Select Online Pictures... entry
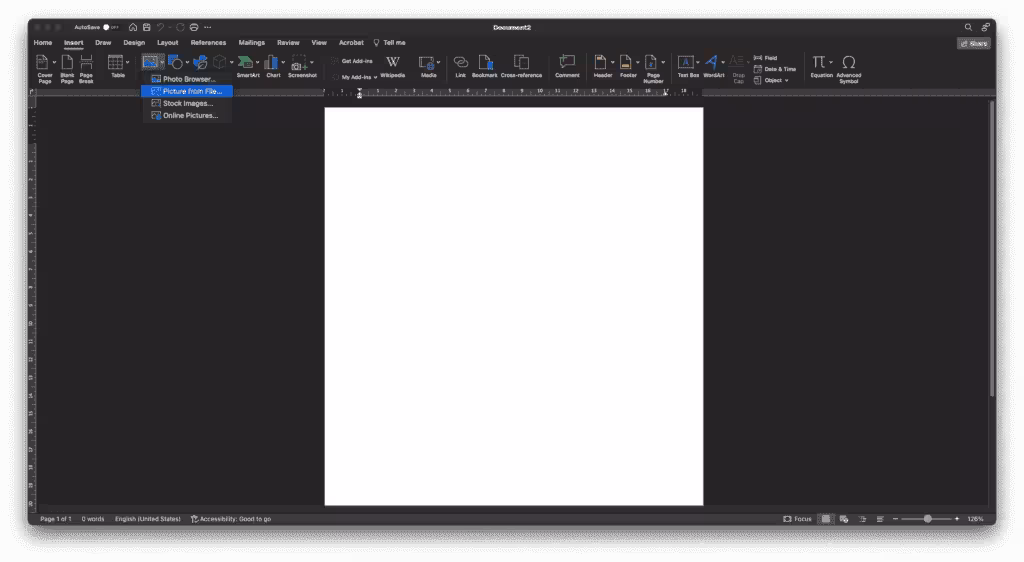This screenshot has height=562, width=1024. [187, 116]
